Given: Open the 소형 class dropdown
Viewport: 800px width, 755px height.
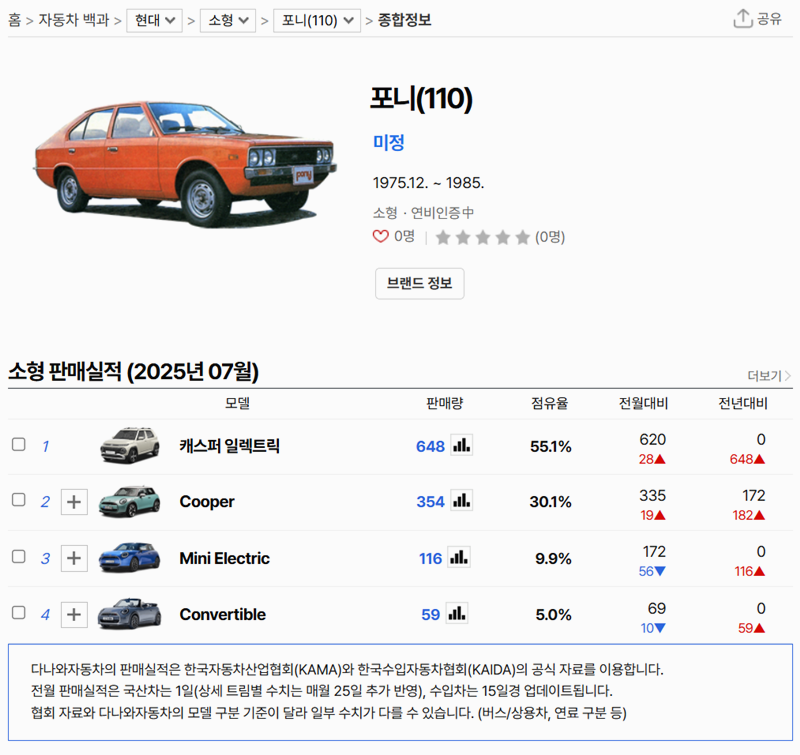Looking at the screenshot, I should pos(228,20).
